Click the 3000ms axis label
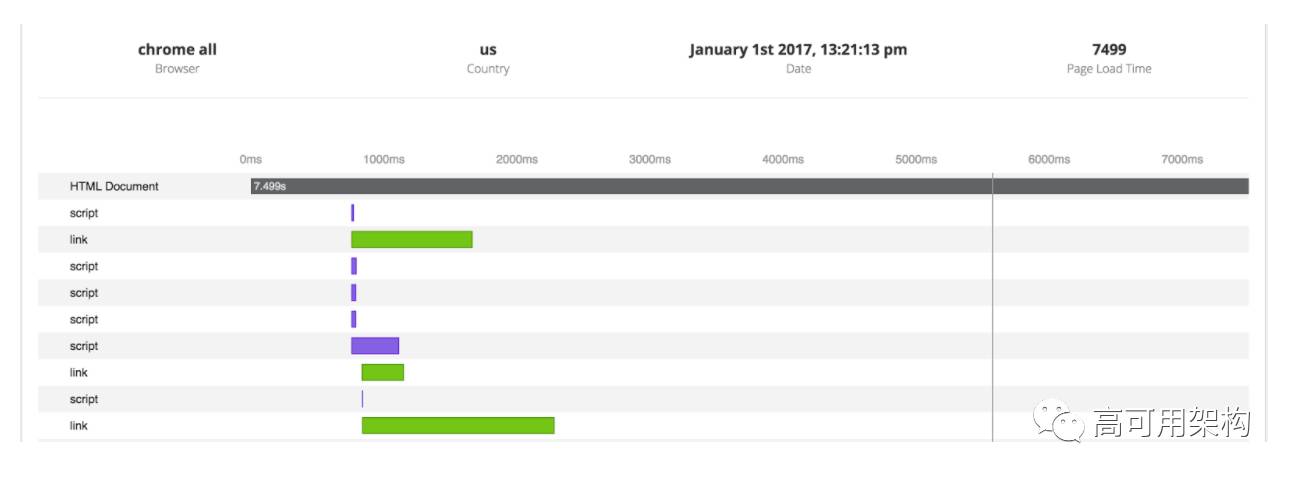Viewport: 1294px width, 480px height. [650, 159]
